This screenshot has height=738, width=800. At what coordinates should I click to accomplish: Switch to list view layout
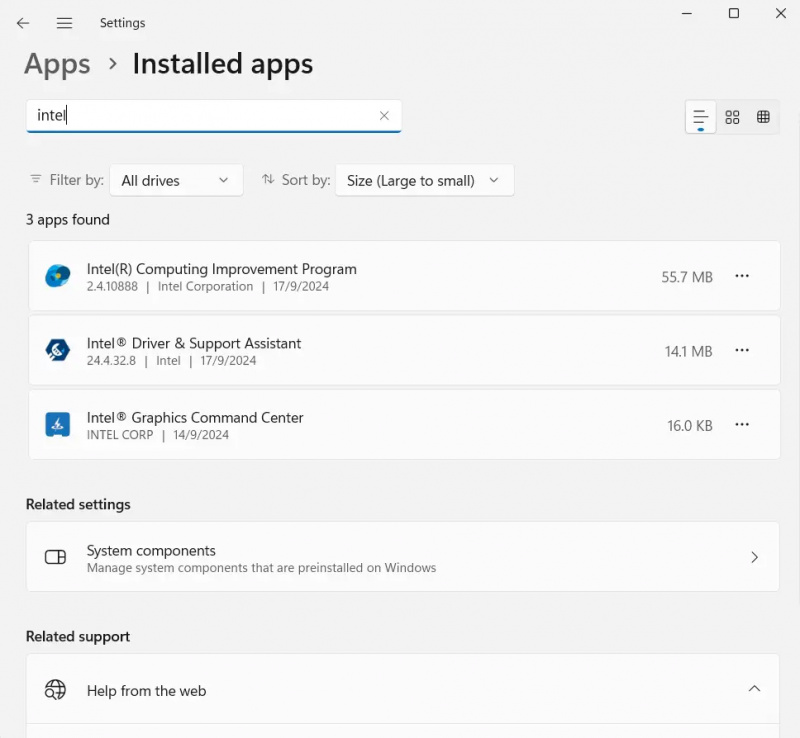pos(701,117)
